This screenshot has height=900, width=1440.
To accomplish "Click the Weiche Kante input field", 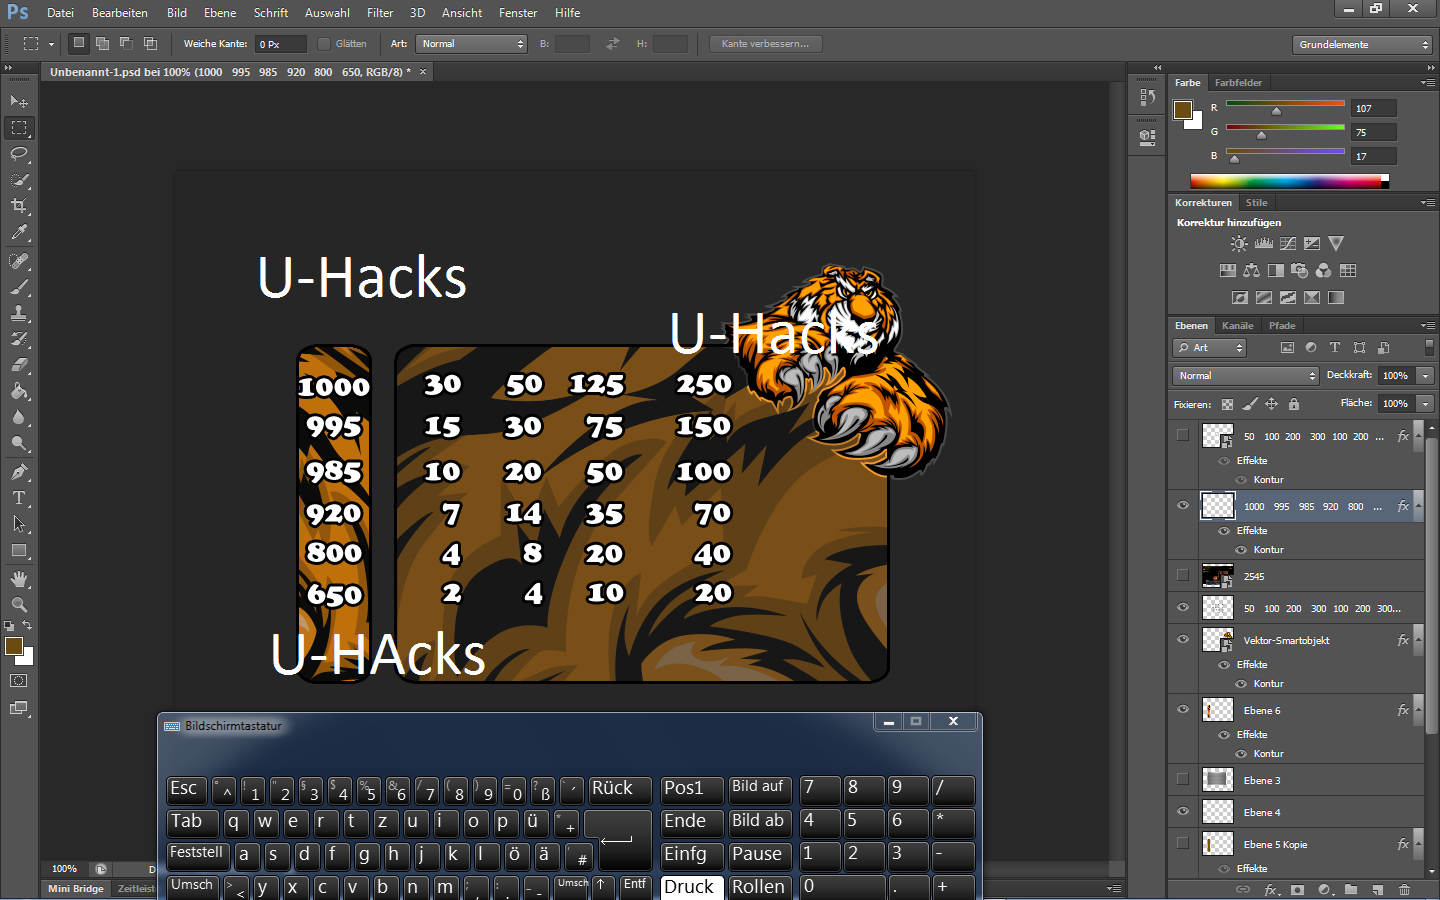I will point(281,44).
